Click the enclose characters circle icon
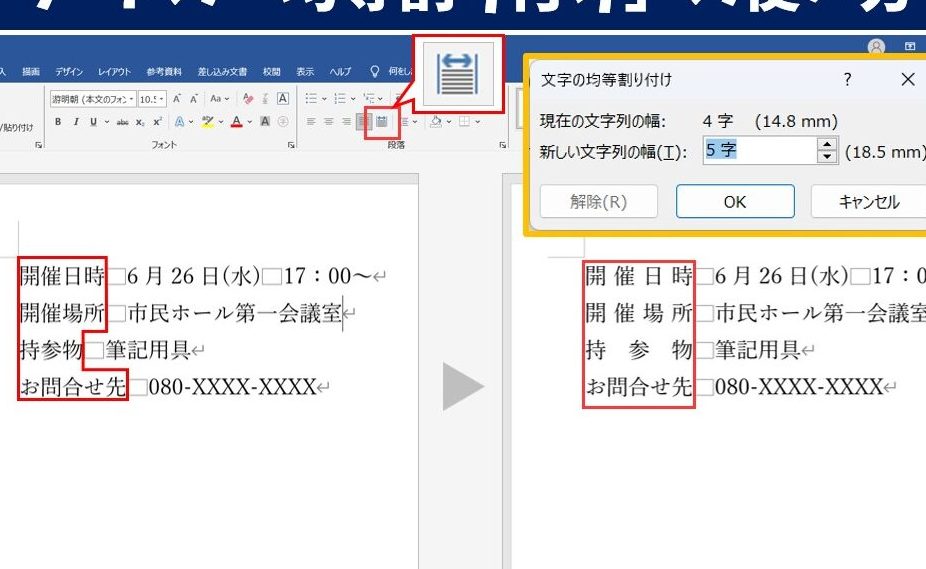The width and height of the screenshot is (926, 569). 283,122
